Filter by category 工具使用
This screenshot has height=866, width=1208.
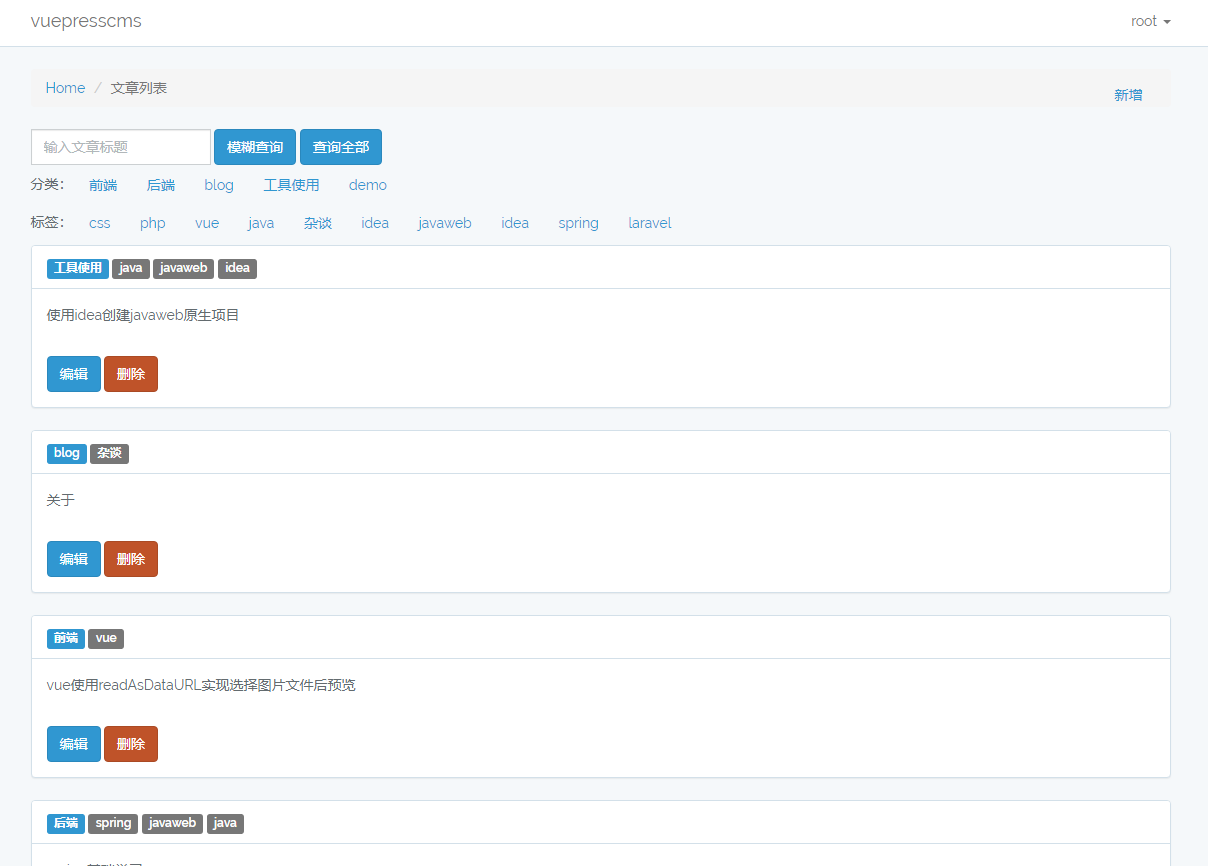291,185
